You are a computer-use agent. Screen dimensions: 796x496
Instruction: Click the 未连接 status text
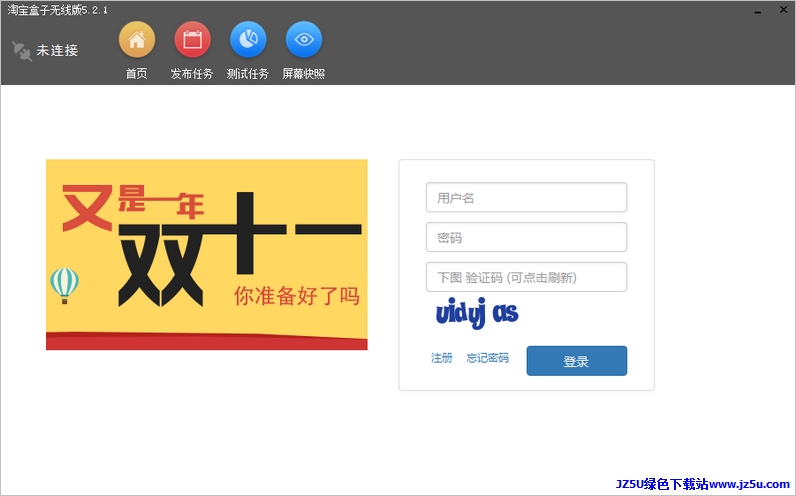57,50
